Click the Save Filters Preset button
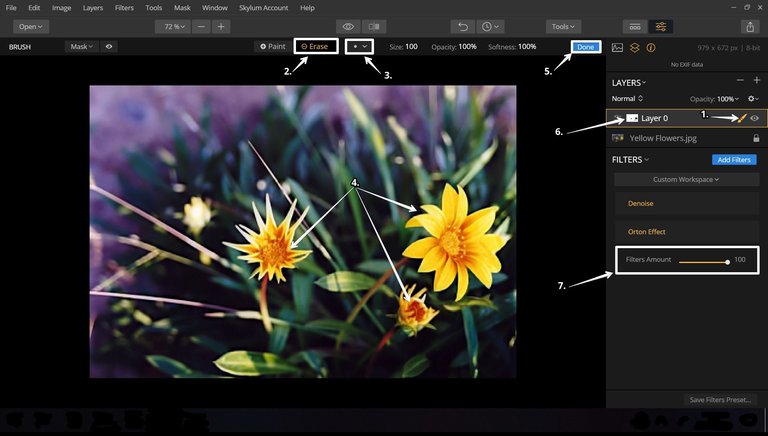Screen dimensions: 768x436 (x=720, y=400)
